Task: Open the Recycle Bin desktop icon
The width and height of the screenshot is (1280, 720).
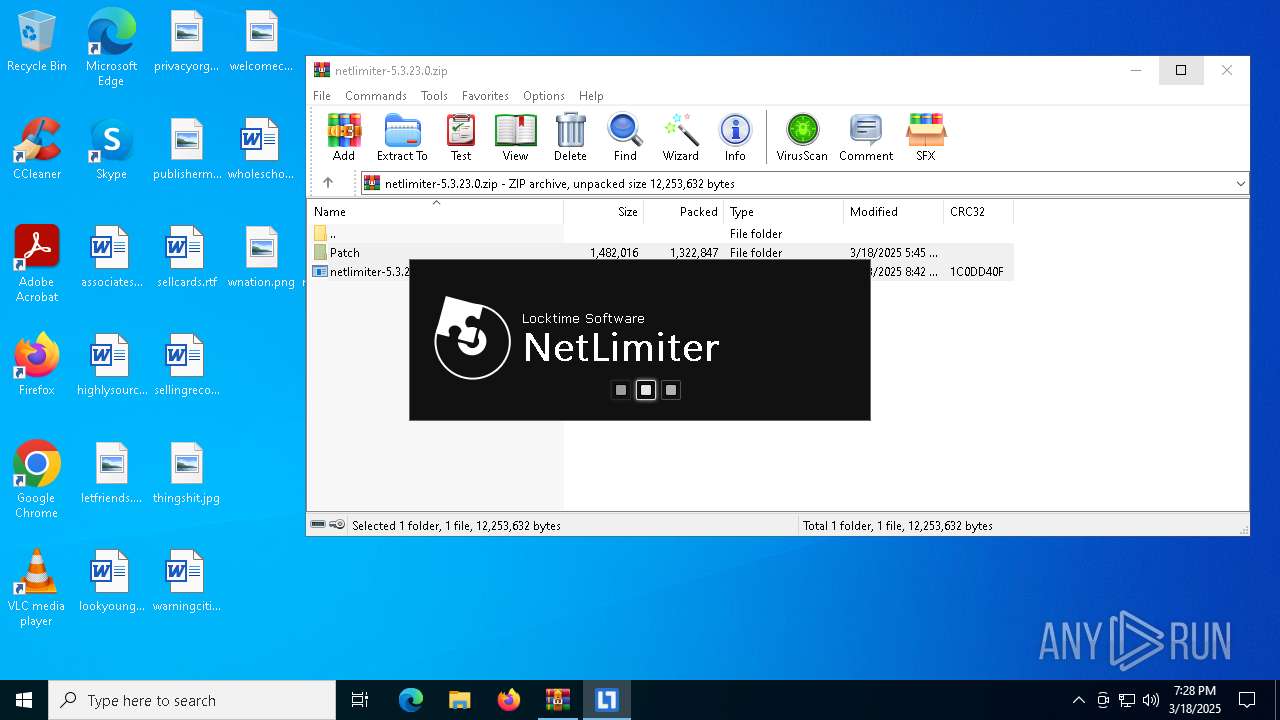Action: (x=37, y=42)
